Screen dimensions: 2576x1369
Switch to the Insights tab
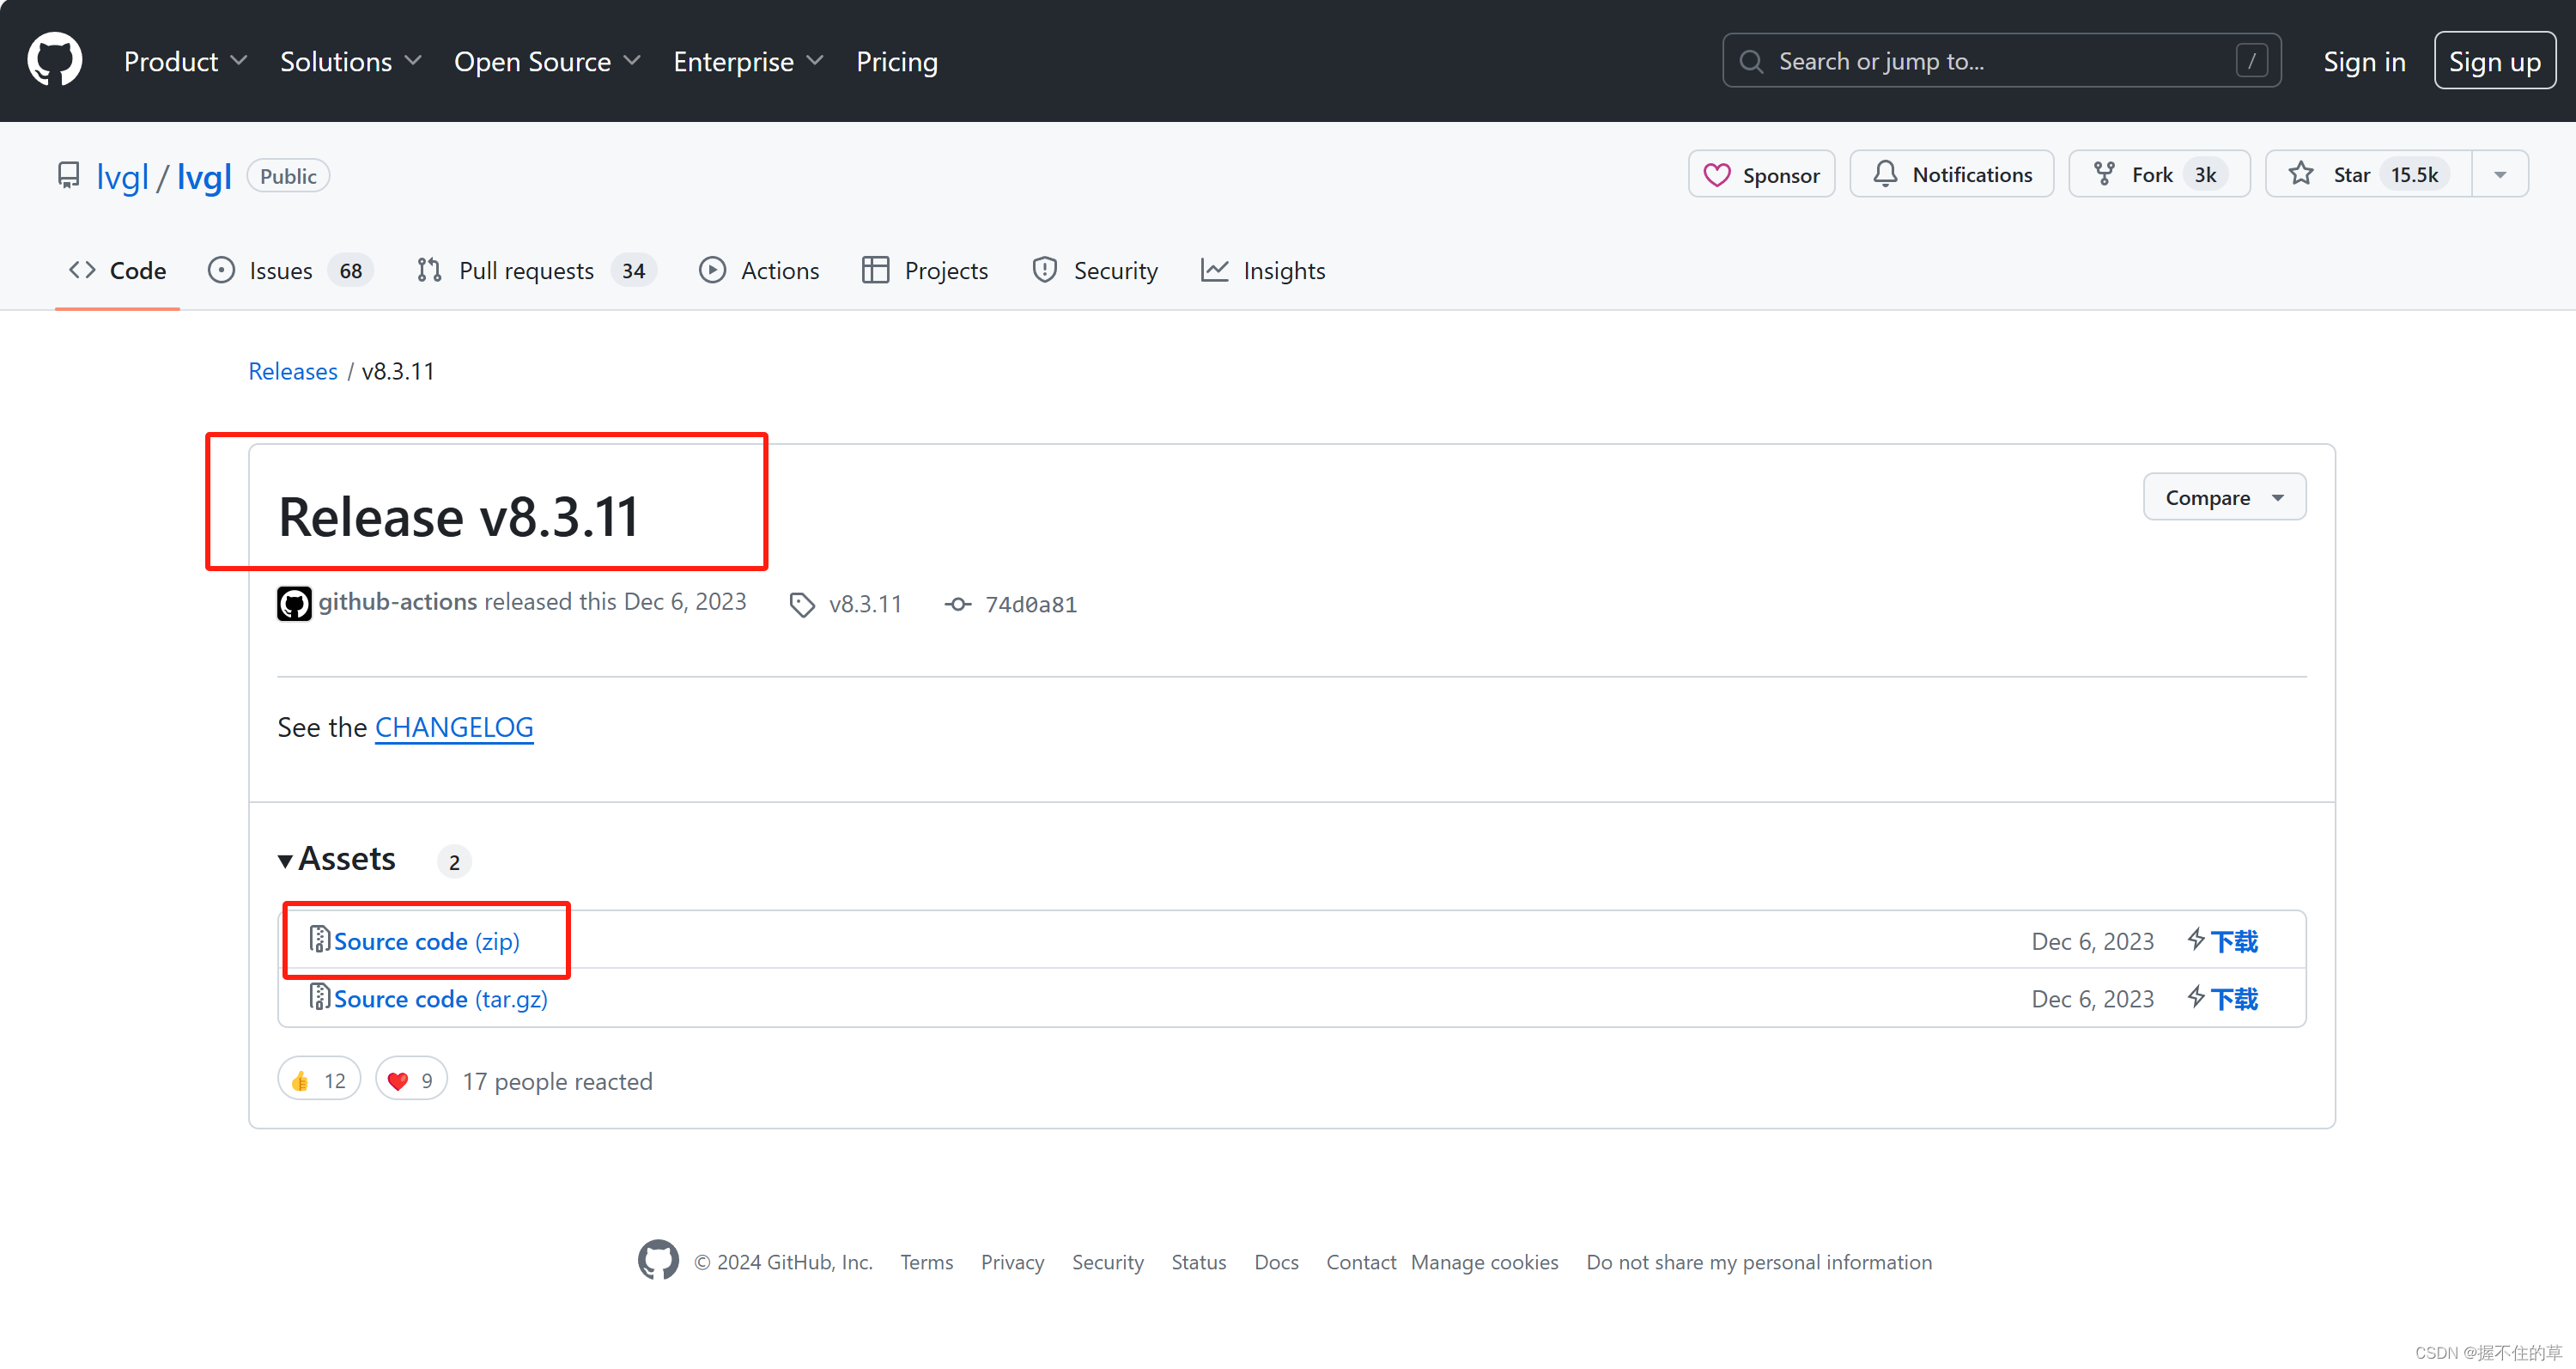tap(1263, 271)
